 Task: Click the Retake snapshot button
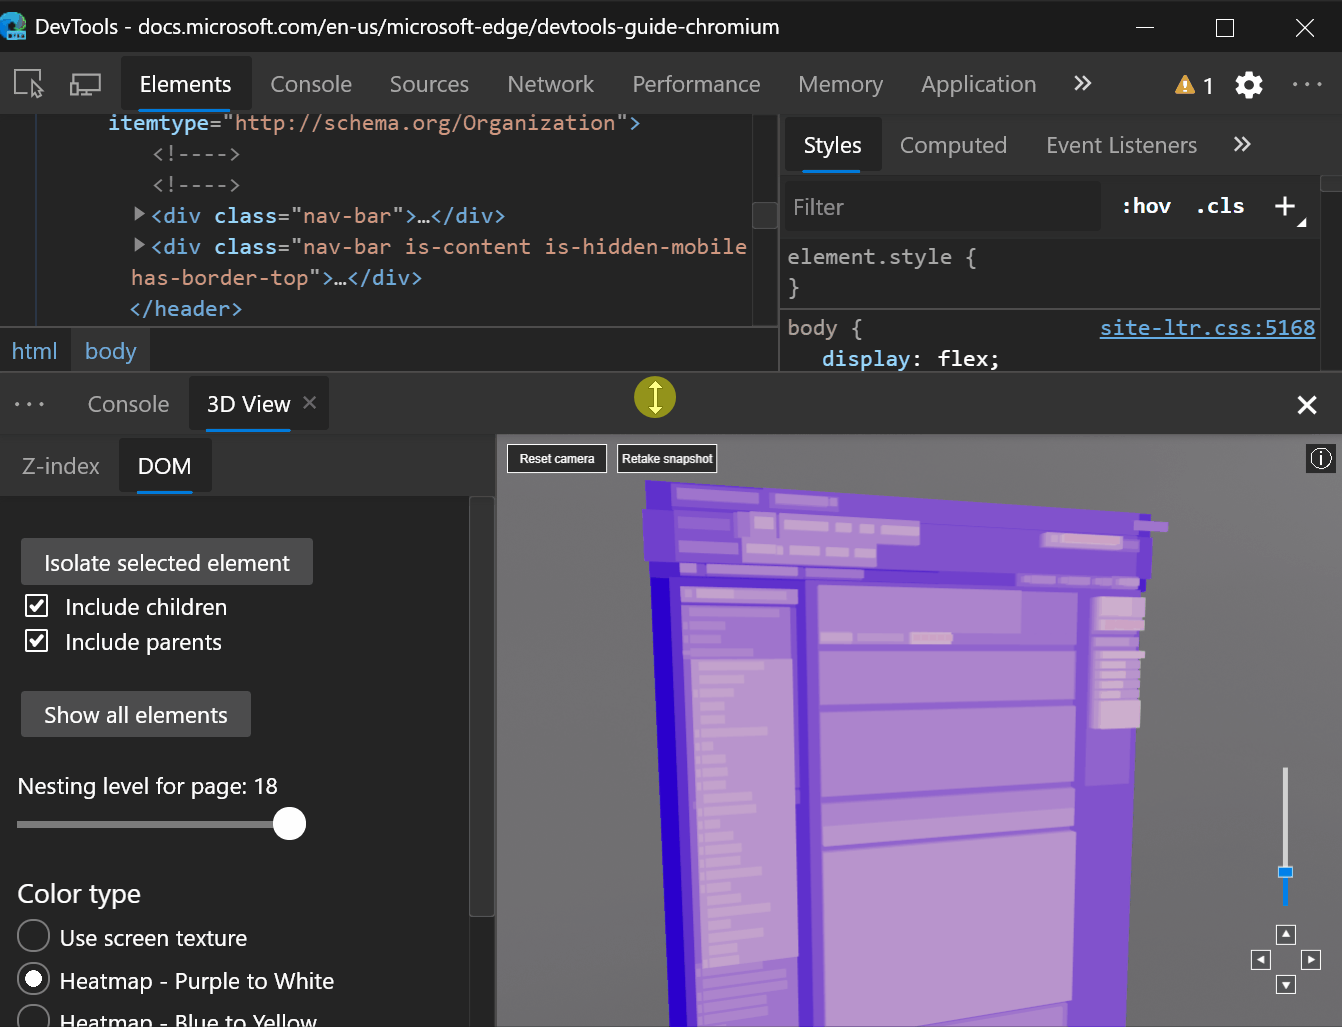[667, 458]
